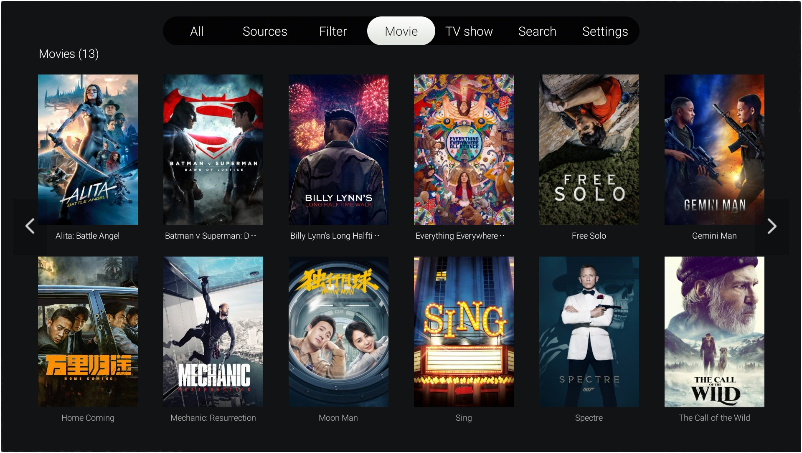Open the Sources tab

click(x=265, y=31)
